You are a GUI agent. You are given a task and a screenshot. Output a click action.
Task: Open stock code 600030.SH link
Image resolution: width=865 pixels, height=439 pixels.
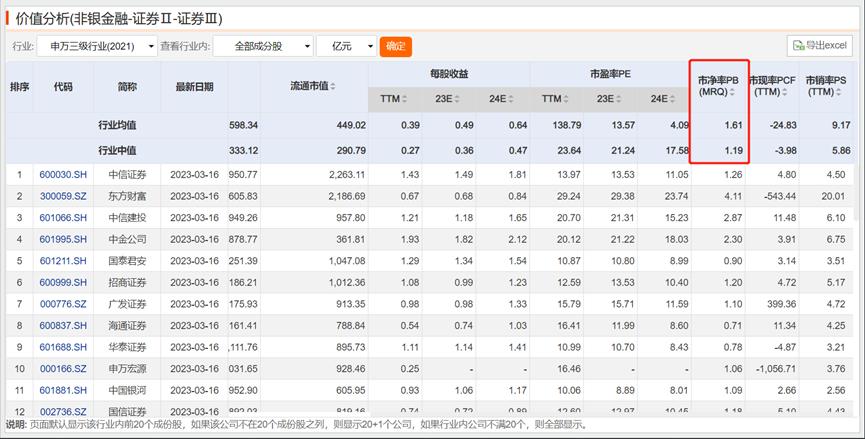(63, 175)
